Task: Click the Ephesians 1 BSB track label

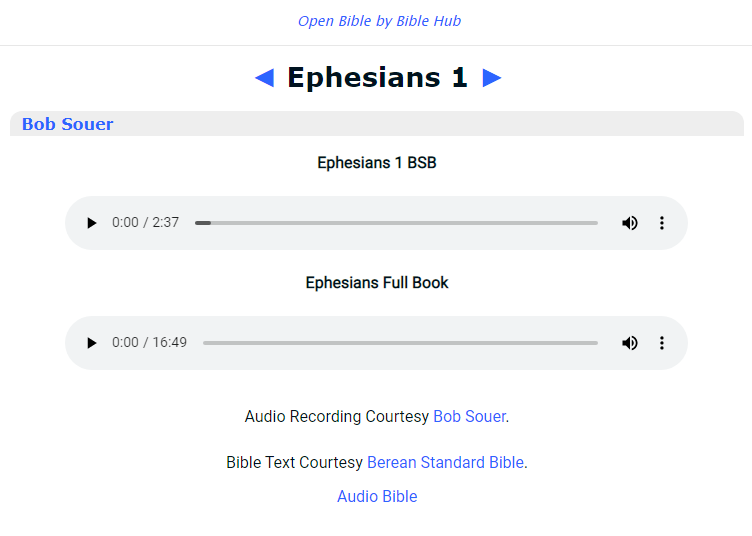Action: tap(377, 163)
